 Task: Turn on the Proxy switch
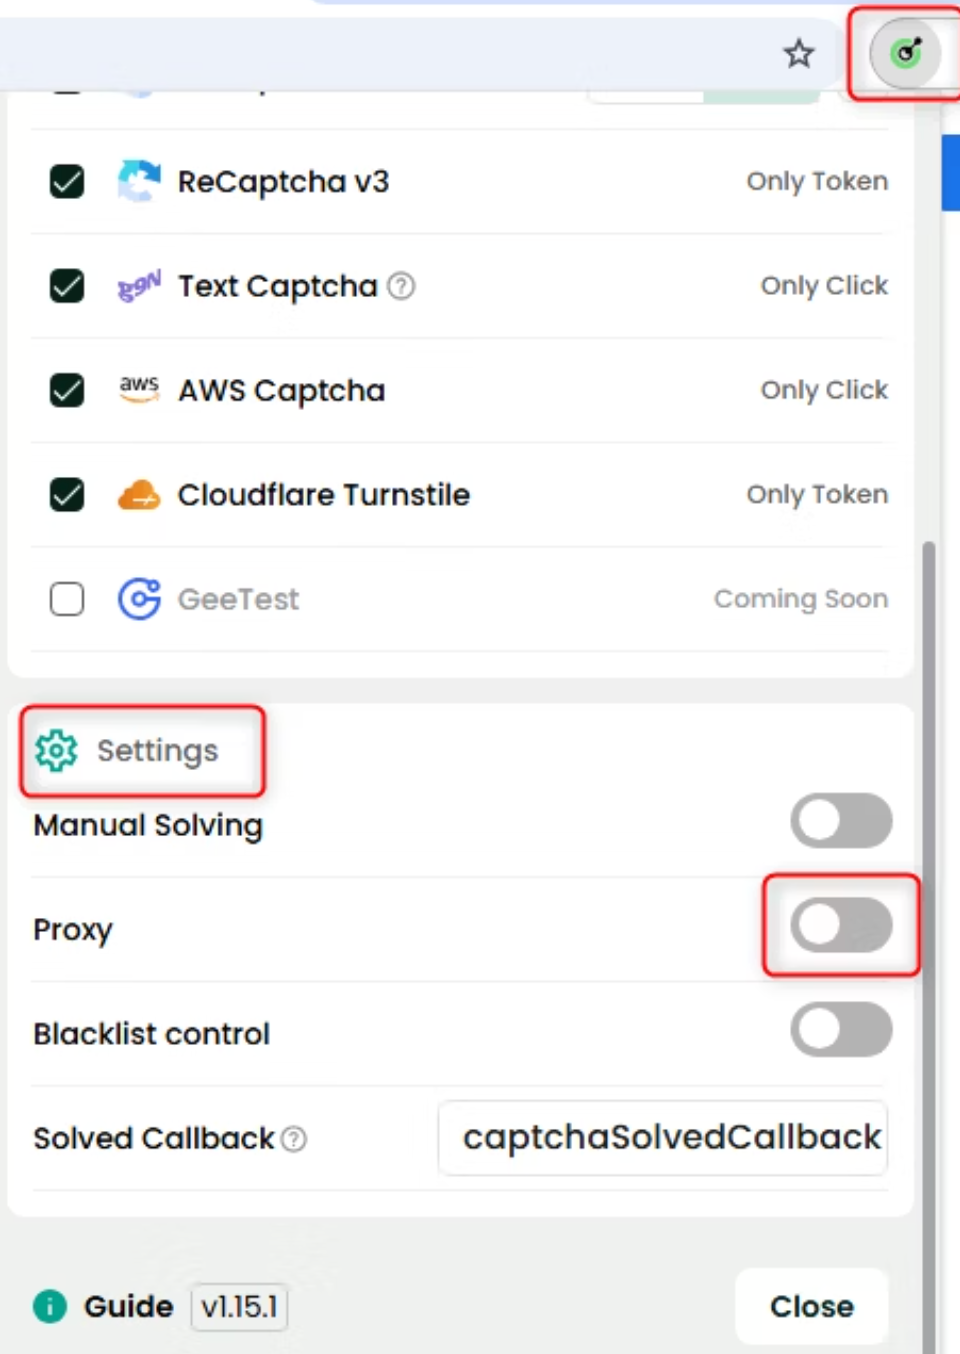841,925
